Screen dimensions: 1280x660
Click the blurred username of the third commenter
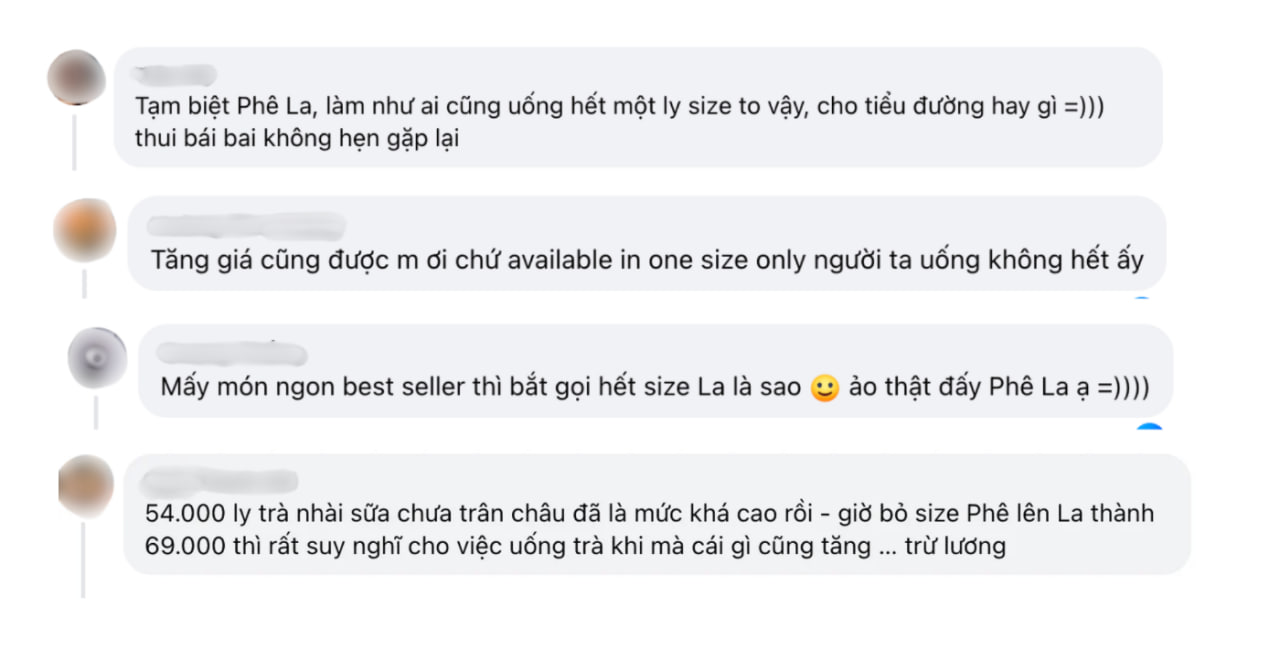(x=230, y=350)
